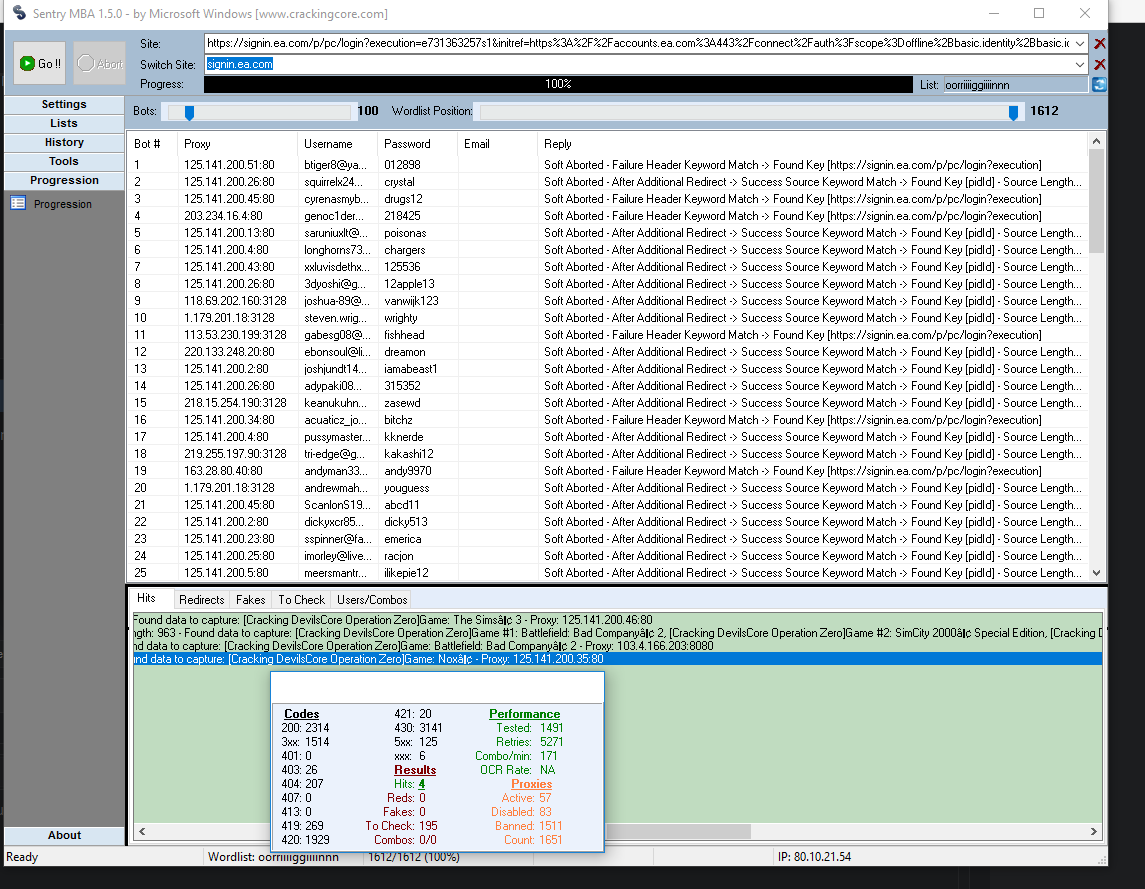Click the Sentry MBA title bar app icon
The image size is (1145, 889).
(x=20, y=13)
